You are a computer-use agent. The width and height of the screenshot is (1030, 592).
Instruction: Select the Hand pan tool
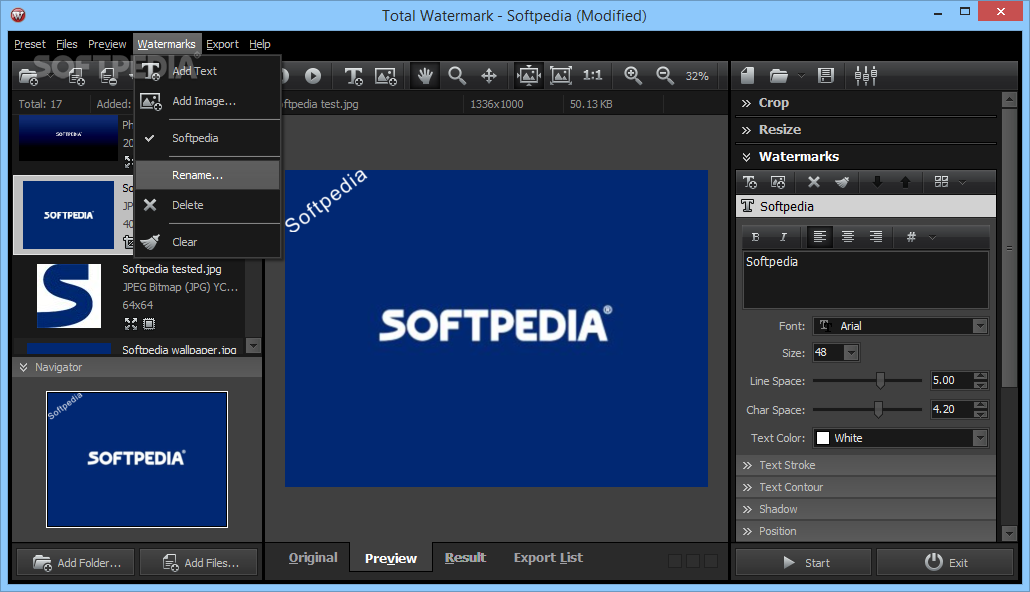[x=425, y=76]
